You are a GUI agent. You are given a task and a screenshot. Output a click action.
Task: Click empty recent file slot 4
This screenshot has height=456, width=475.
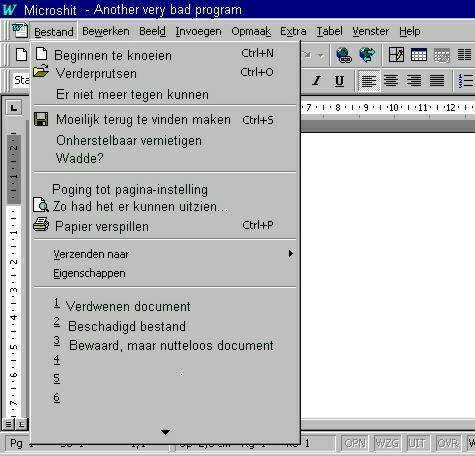click(164, 360)
